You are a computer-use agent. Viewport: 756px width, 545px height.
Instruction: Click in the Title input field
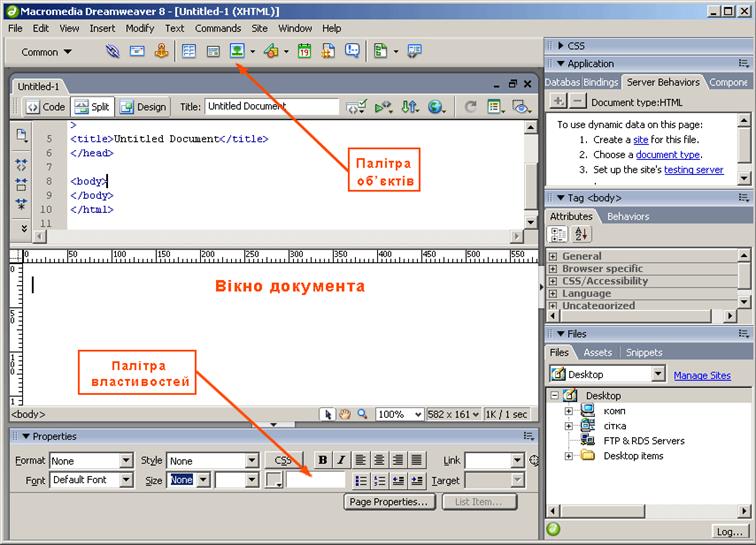[272, 107]
